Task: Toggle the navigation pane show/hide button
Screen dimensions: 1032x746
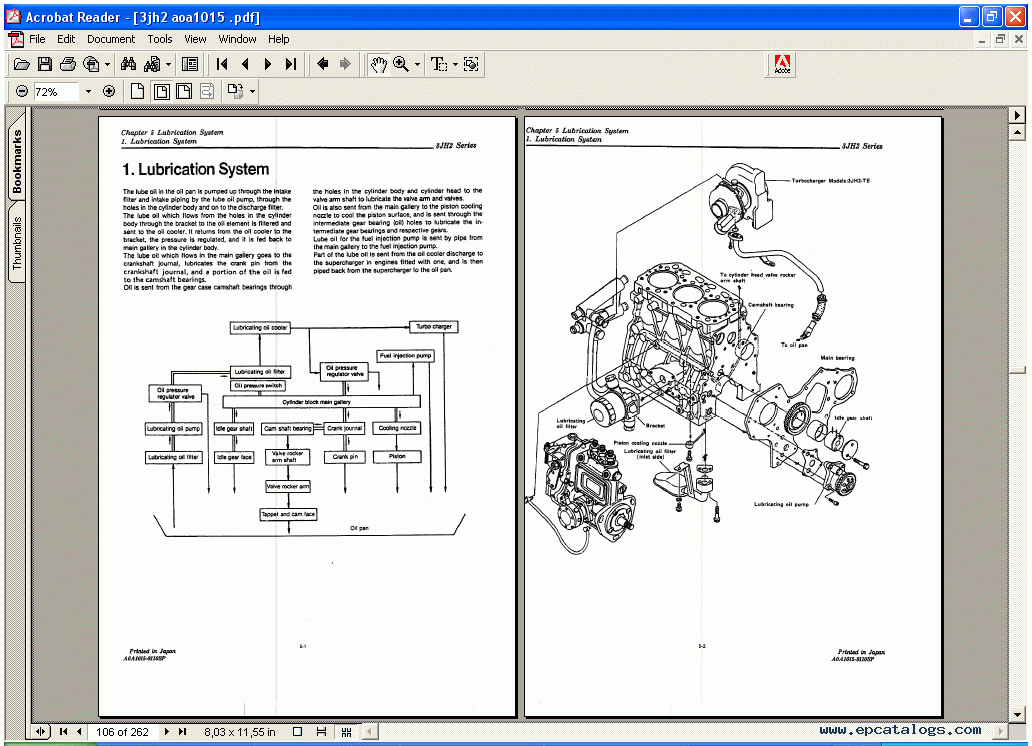Action: click(x=190, y=64)
